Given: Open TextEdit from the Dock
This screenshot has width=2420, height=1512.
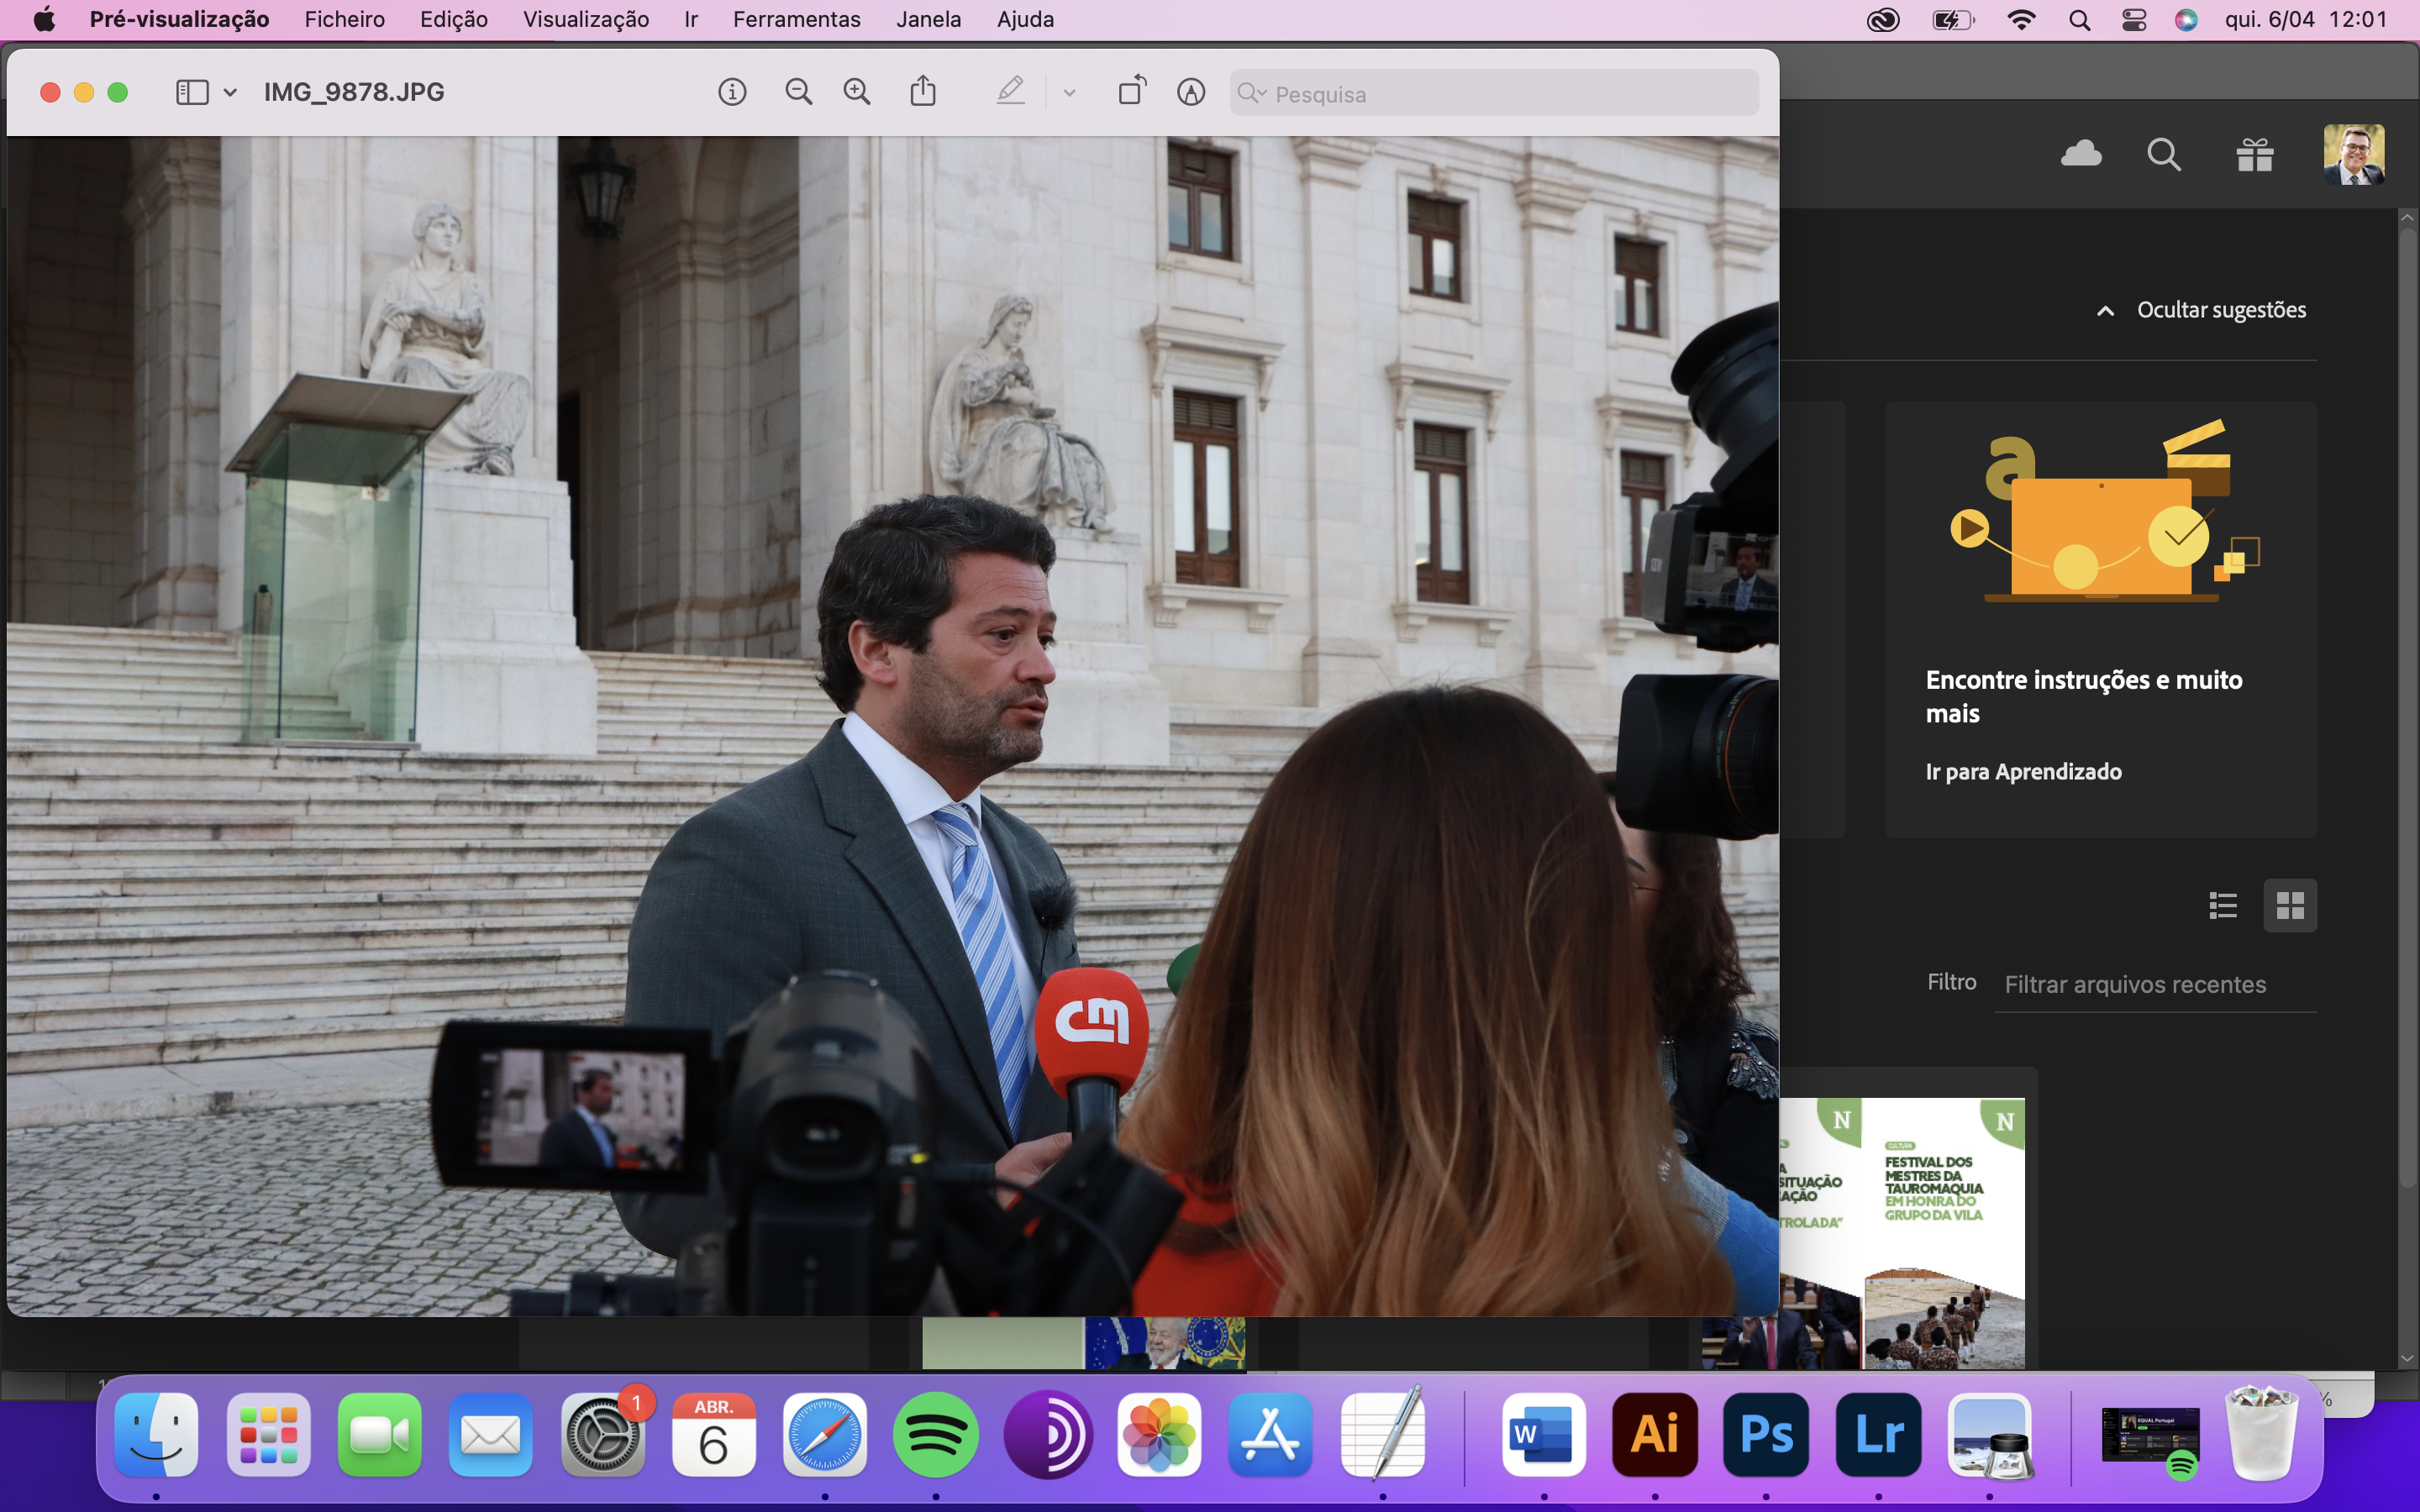Looking at the screenshot, I should coord(1383,1435).
